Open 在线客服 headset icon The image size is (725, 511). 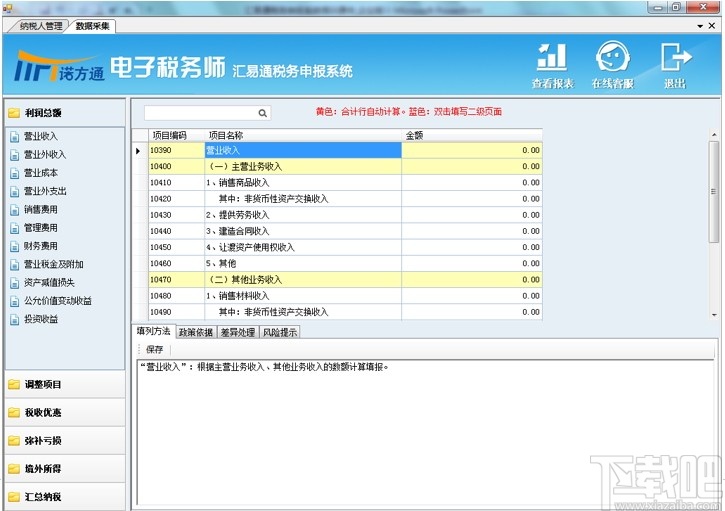[x=612, y=56]
